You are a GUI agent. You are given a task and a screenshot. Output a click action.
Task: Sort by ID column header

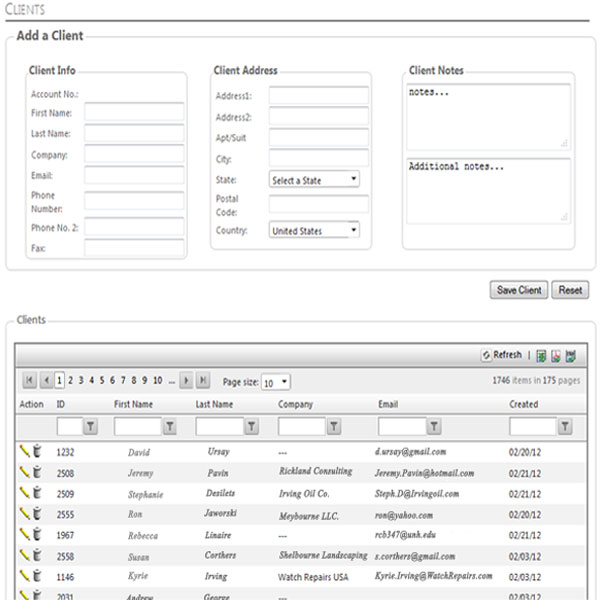pyautogui.click(x=60, y=404)
